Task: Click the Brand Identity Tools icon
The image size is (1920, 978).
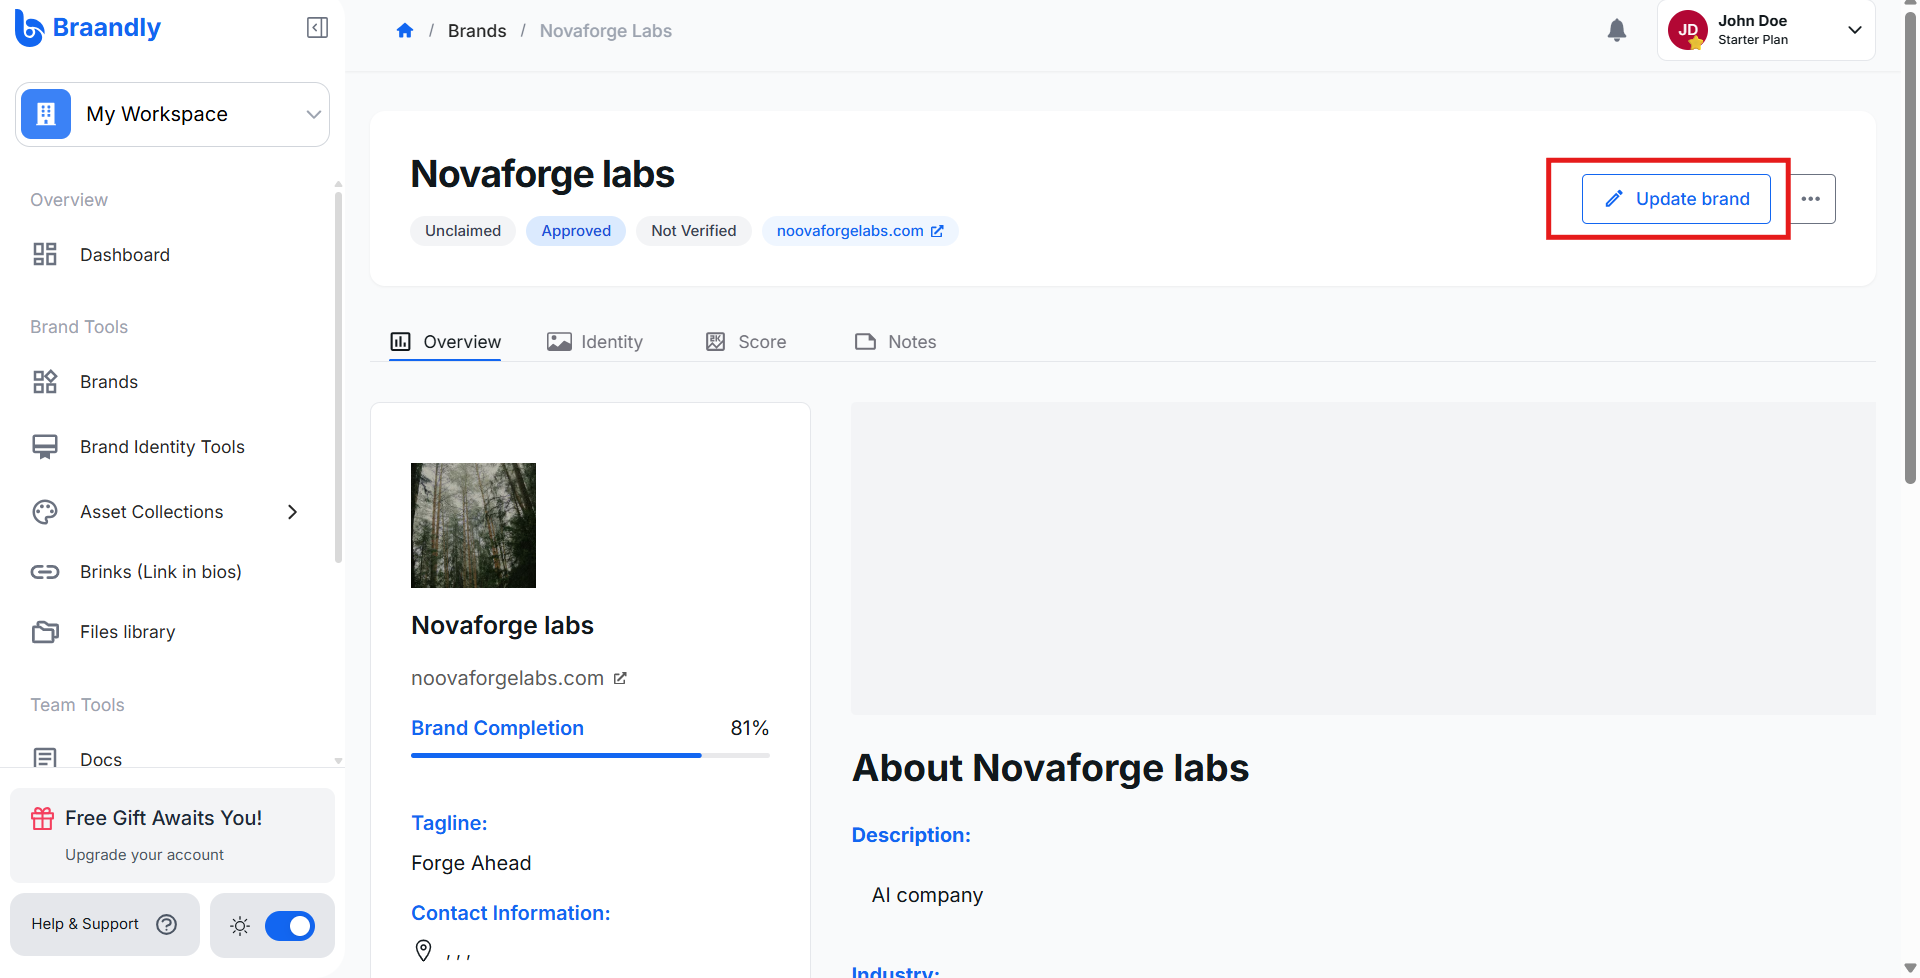Action: click(45, 446)
